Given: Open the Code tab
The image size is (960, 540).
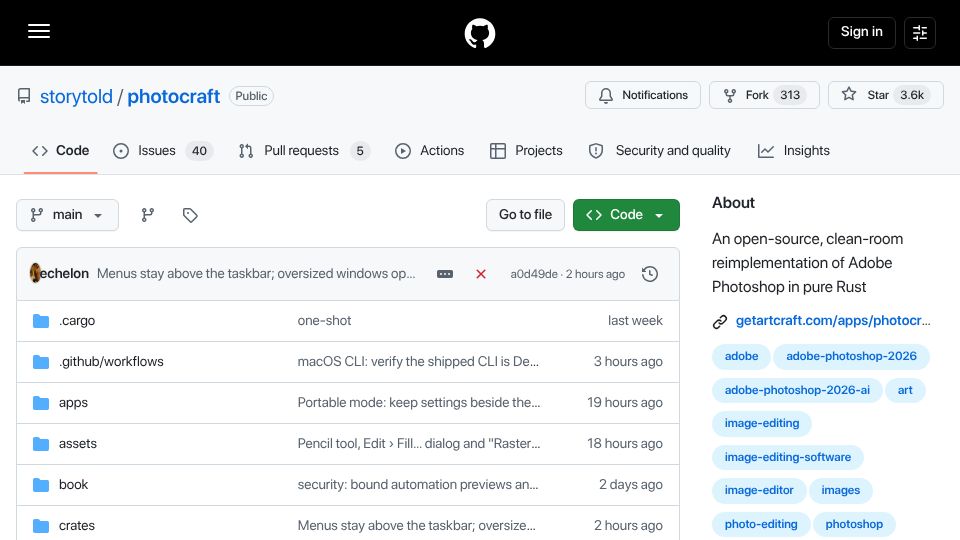Looking at the screenshot, I should coord(61,151).
